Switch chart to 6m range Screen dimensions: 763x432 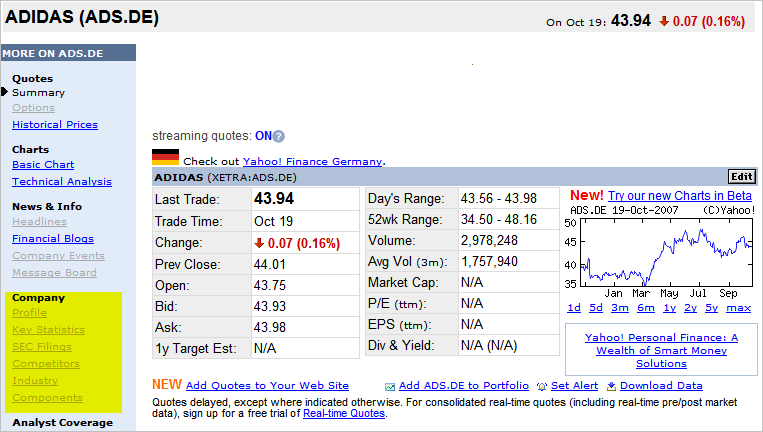click(646, 307)
